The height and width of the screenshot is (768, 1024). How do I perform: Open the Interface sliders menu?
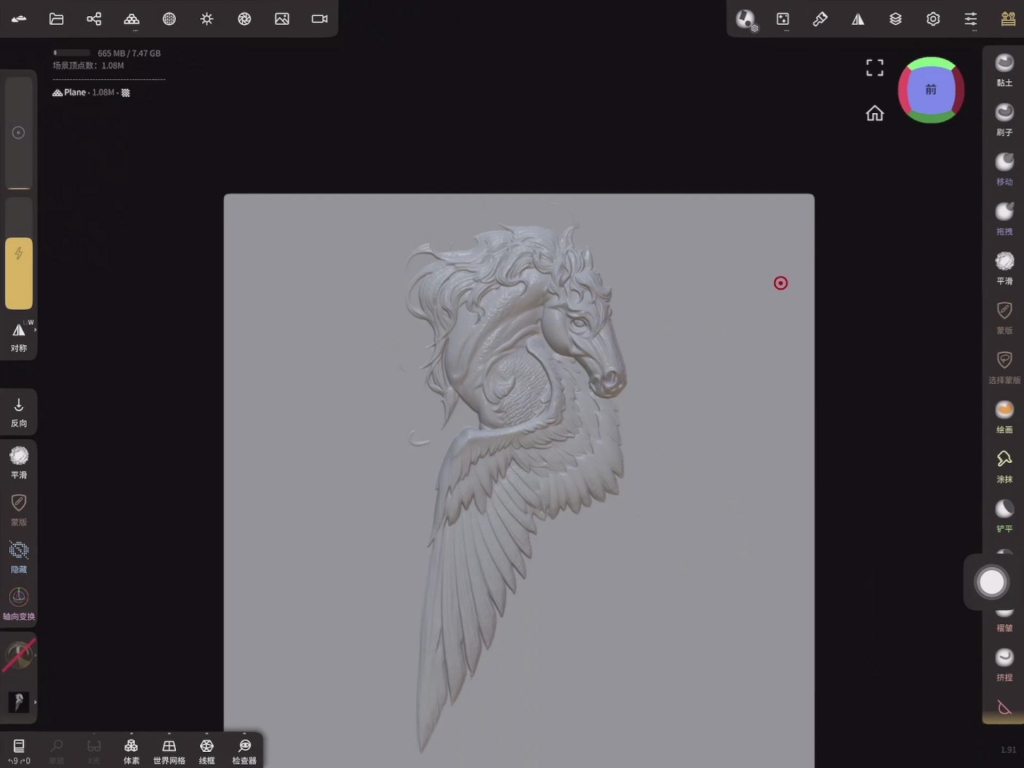[x=971, y=19]
